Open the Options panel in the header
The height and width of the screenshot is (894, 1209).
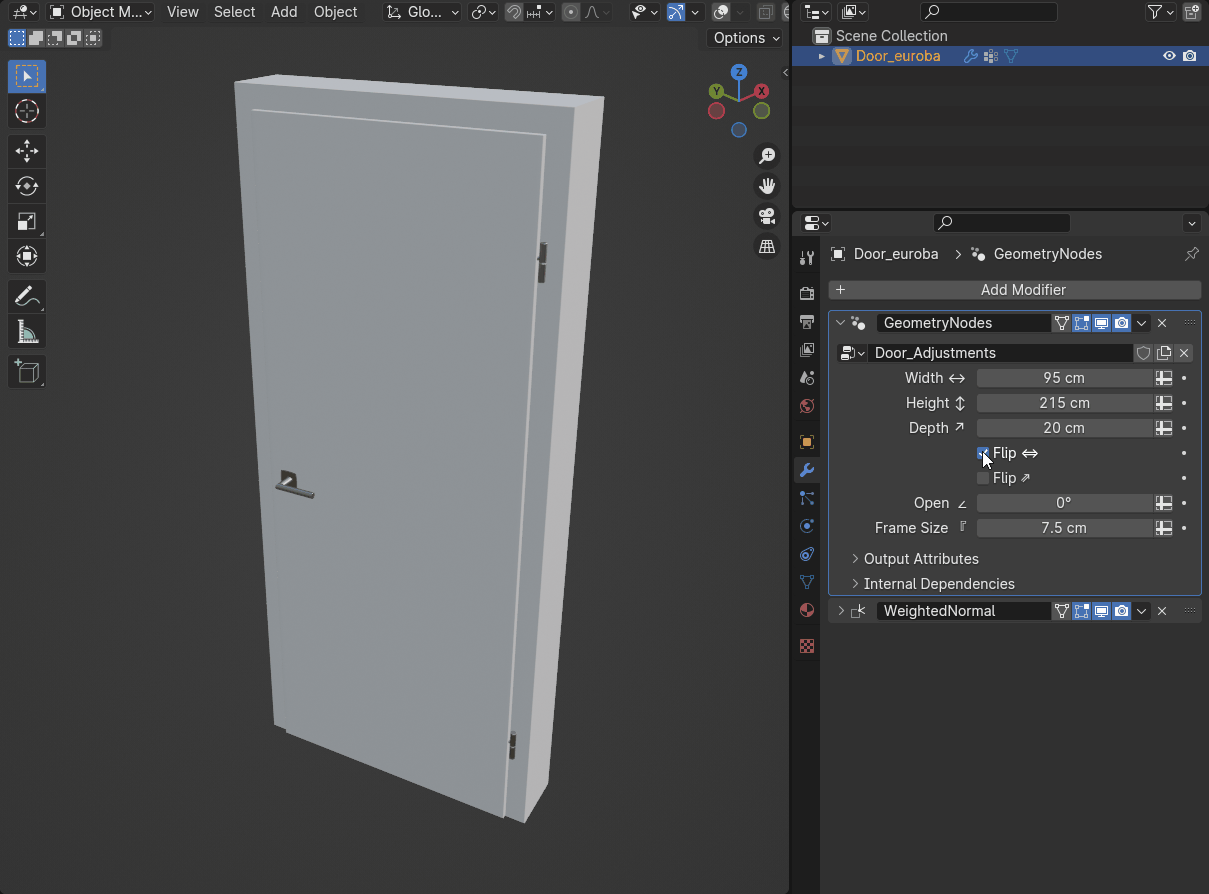[x=744, y=37]
